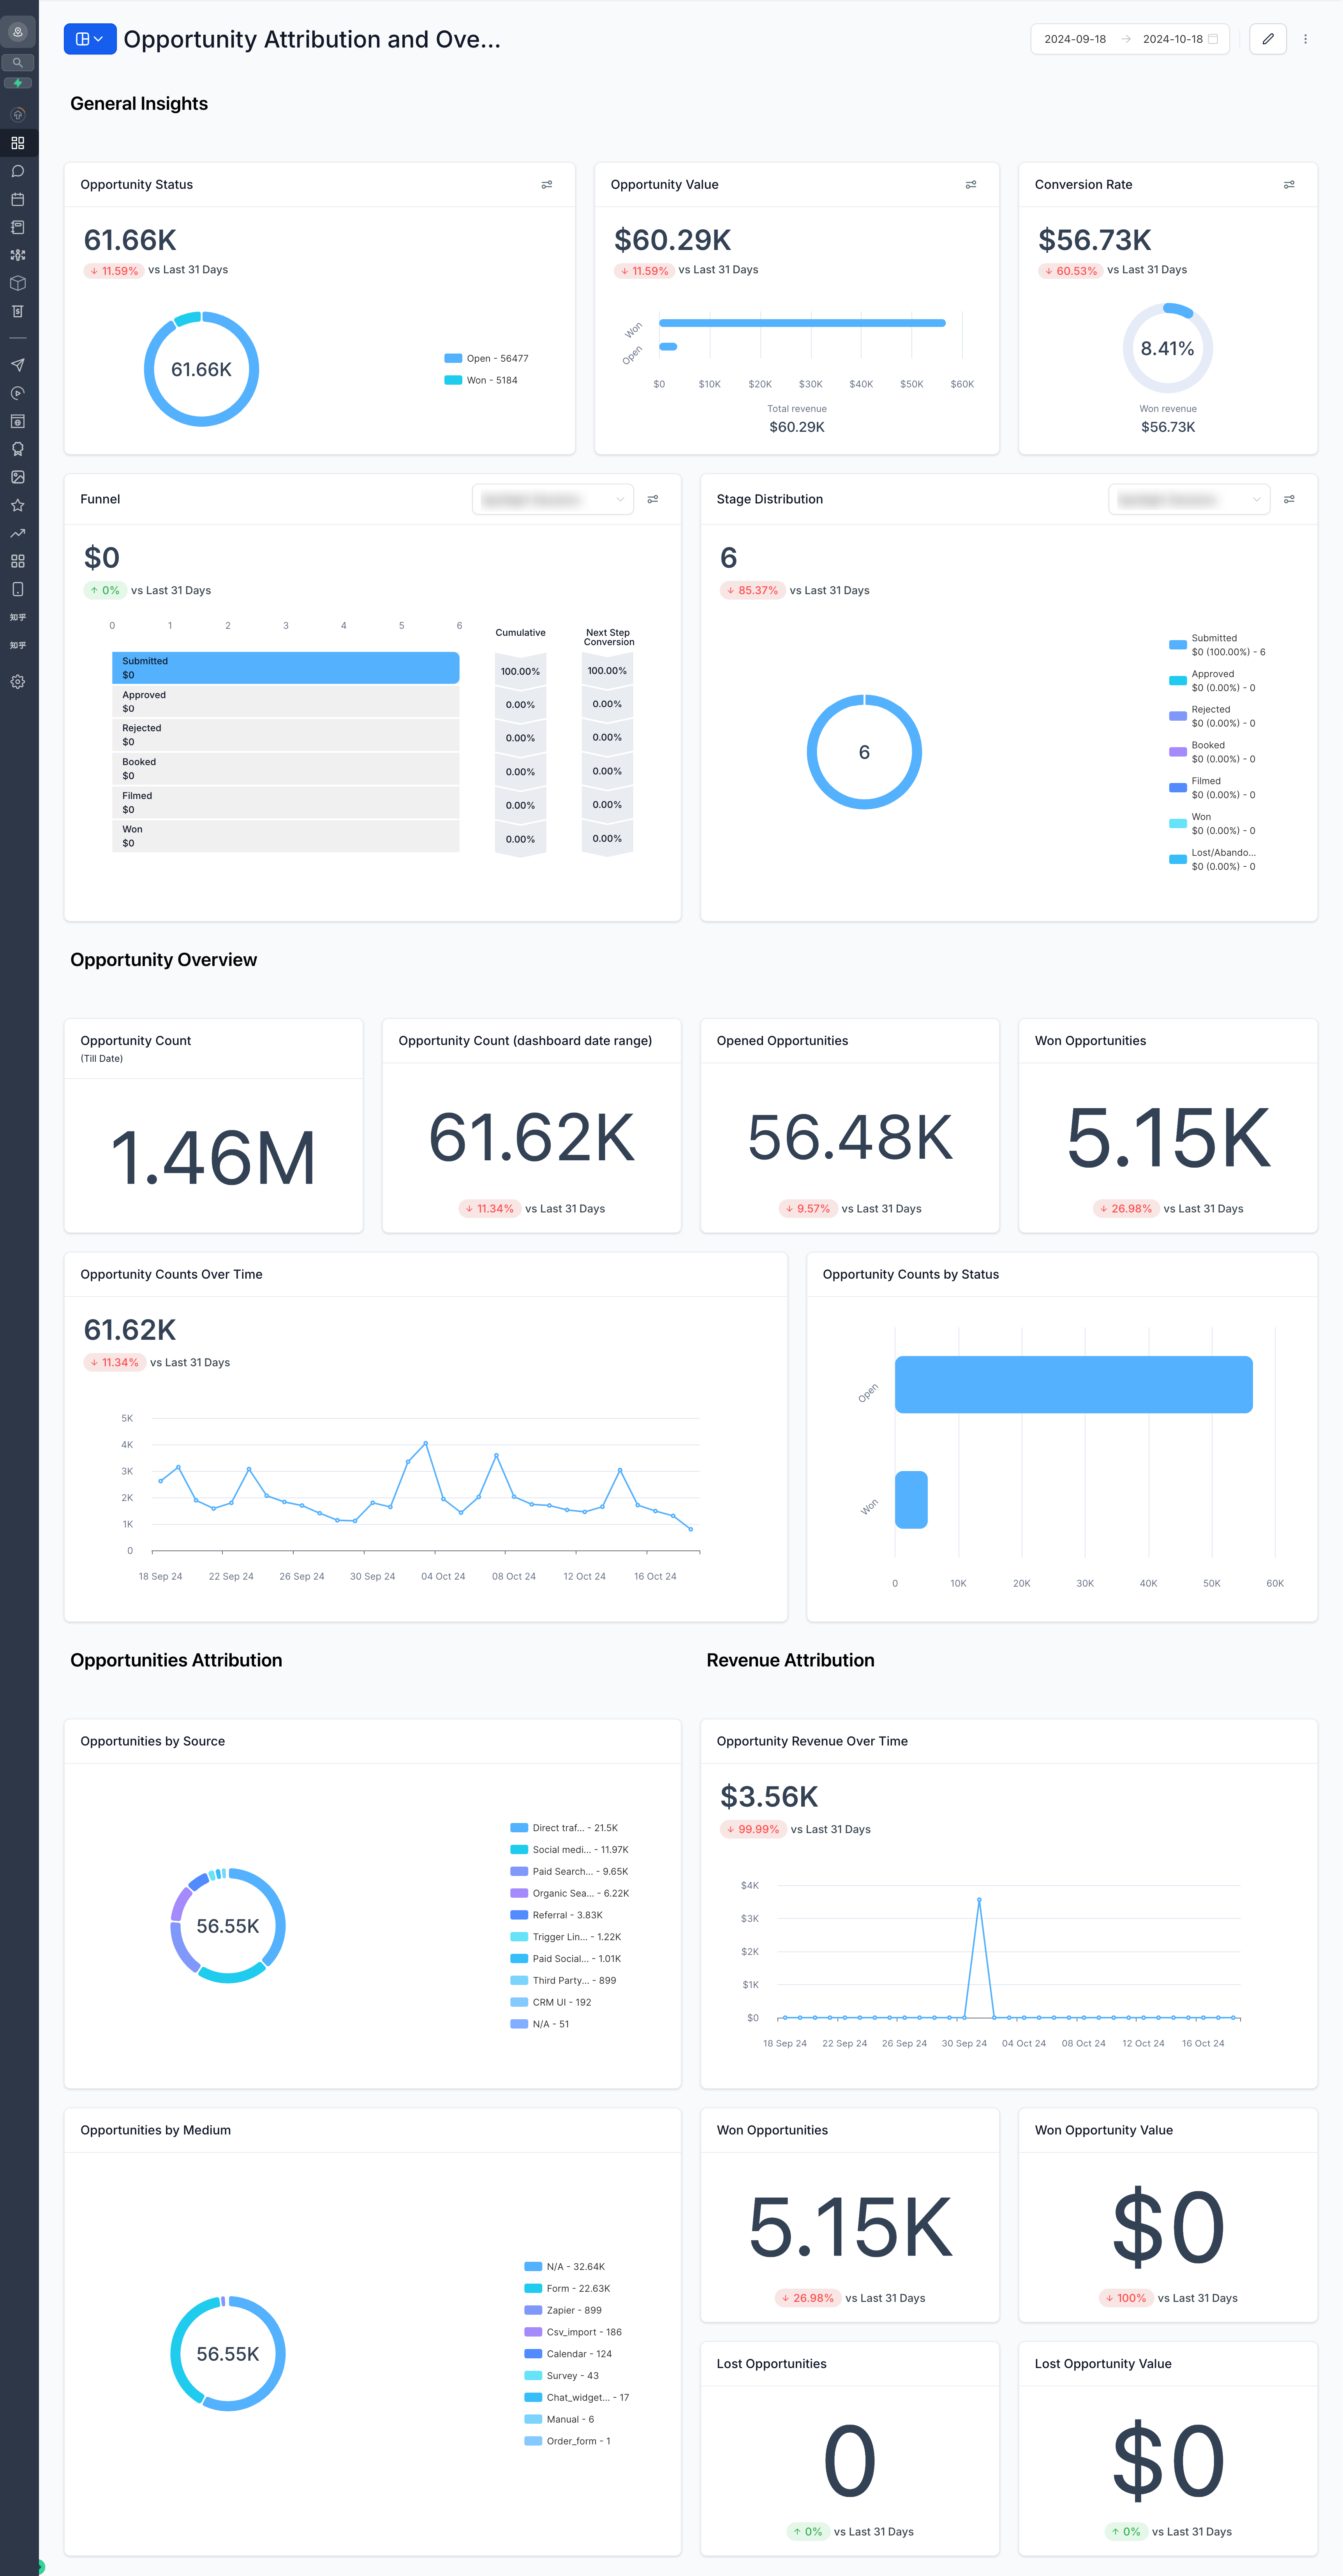Open the three-dot more options menu

coord(1305,39)
